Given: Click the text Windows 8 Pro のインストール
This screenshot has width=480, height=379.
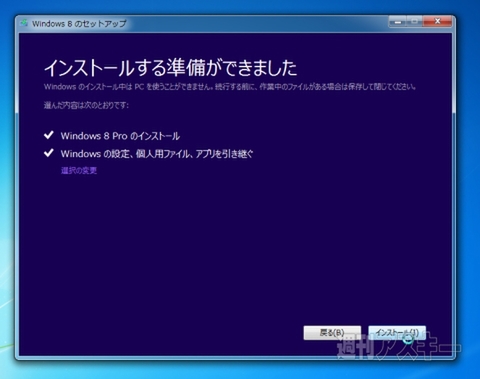Looking at the screenshot, I should 120,136.
